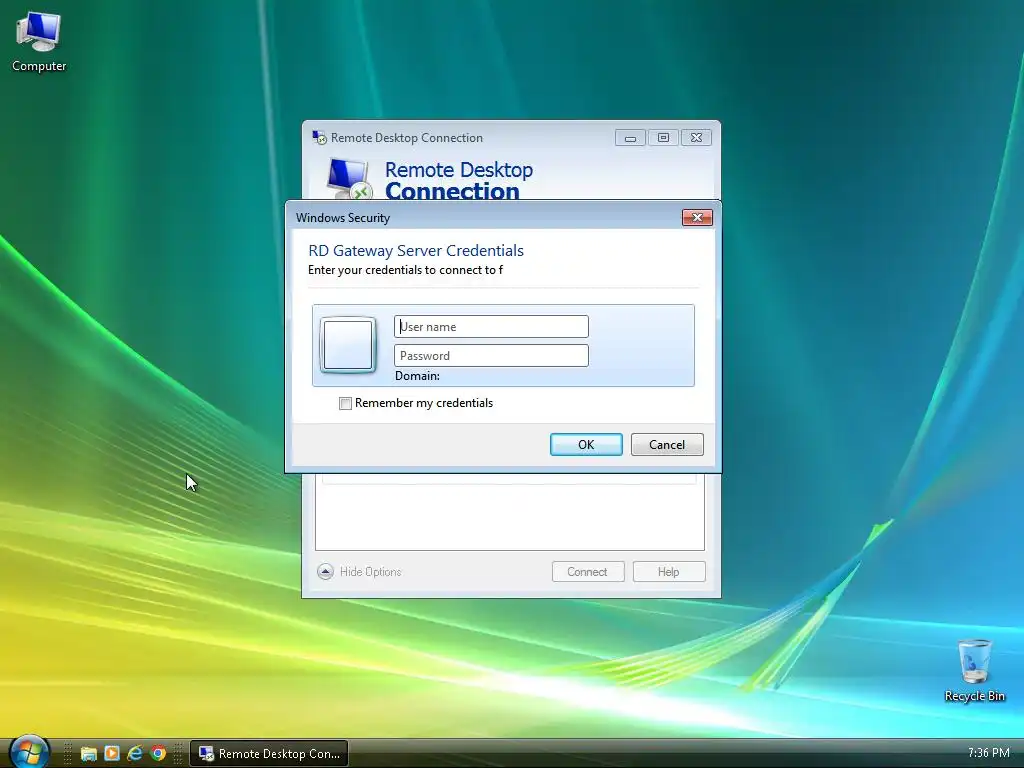The height and width of the screenshot is (768, 1024).
Task: Click the Domain: label text
Action: (x=417, y=376)
